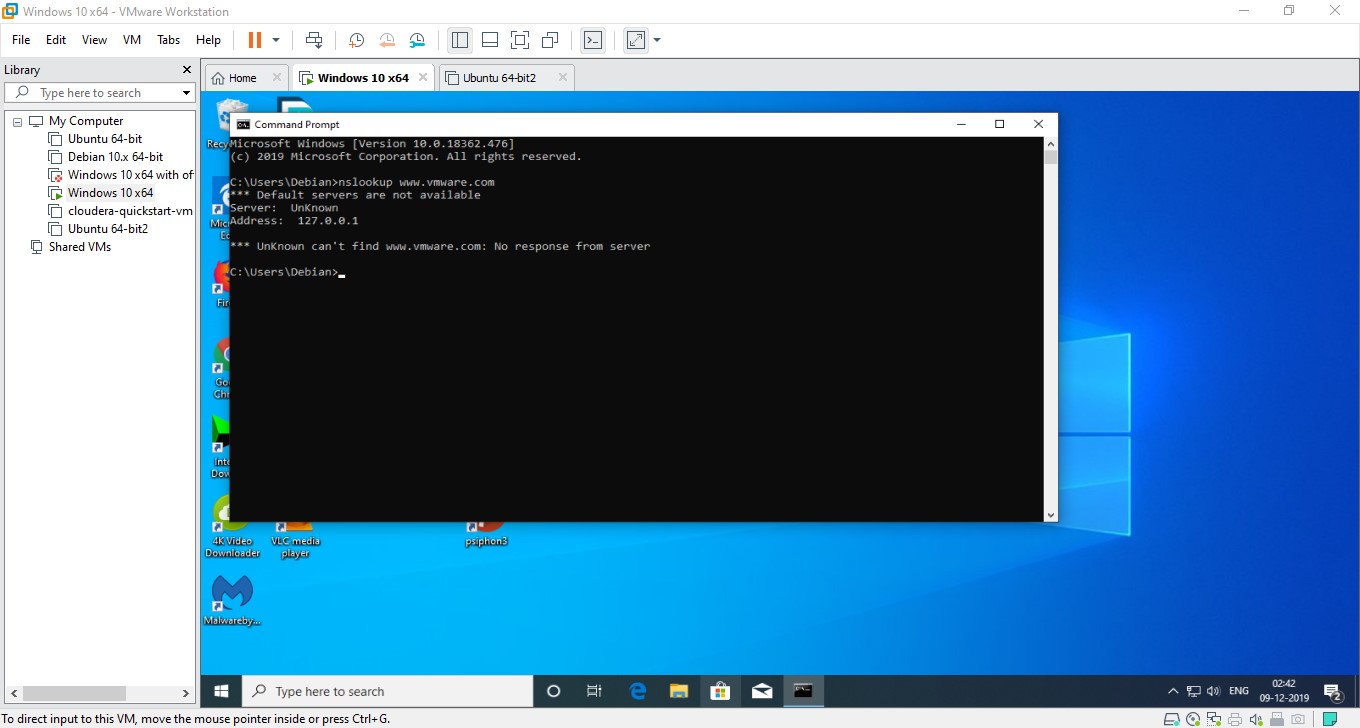Image resolution: width=1360 pixels, height=728 pixels.
Task: Click the virtual sound device status icon
Action: coord(1256,718)
